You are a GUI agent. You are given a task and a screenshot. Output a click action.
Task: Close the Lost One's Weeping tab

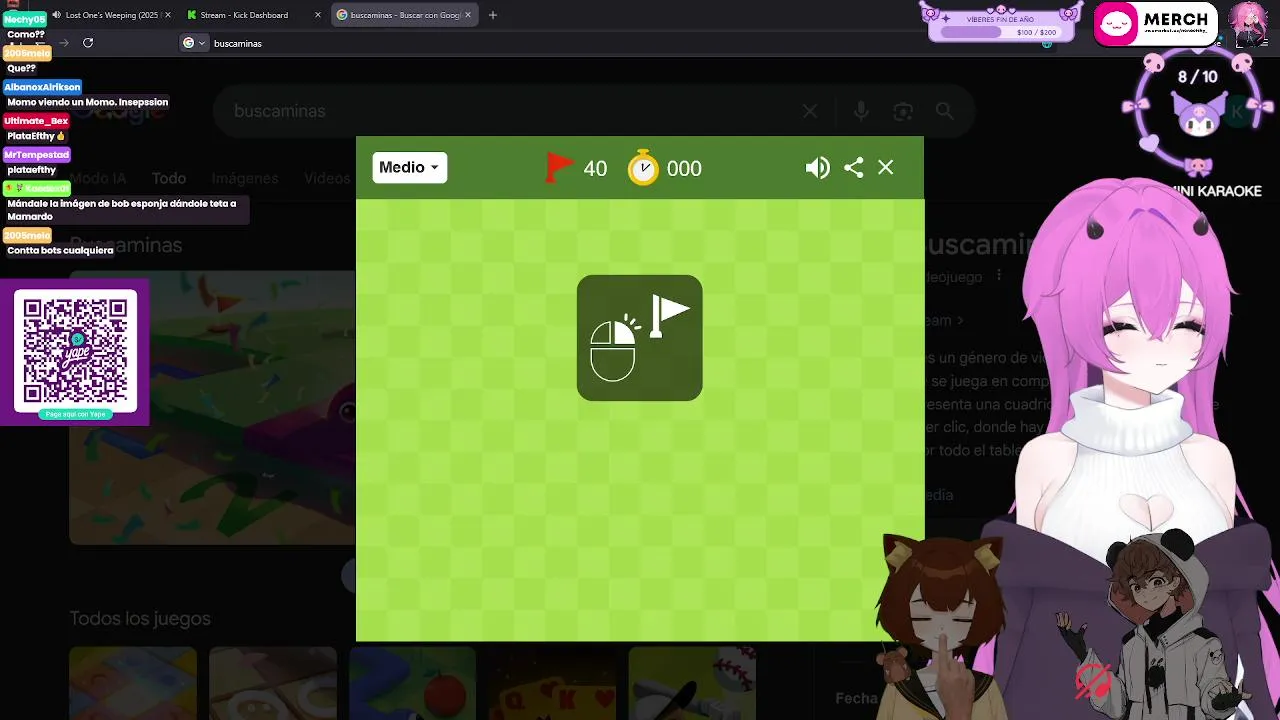[x=167, y=15]
